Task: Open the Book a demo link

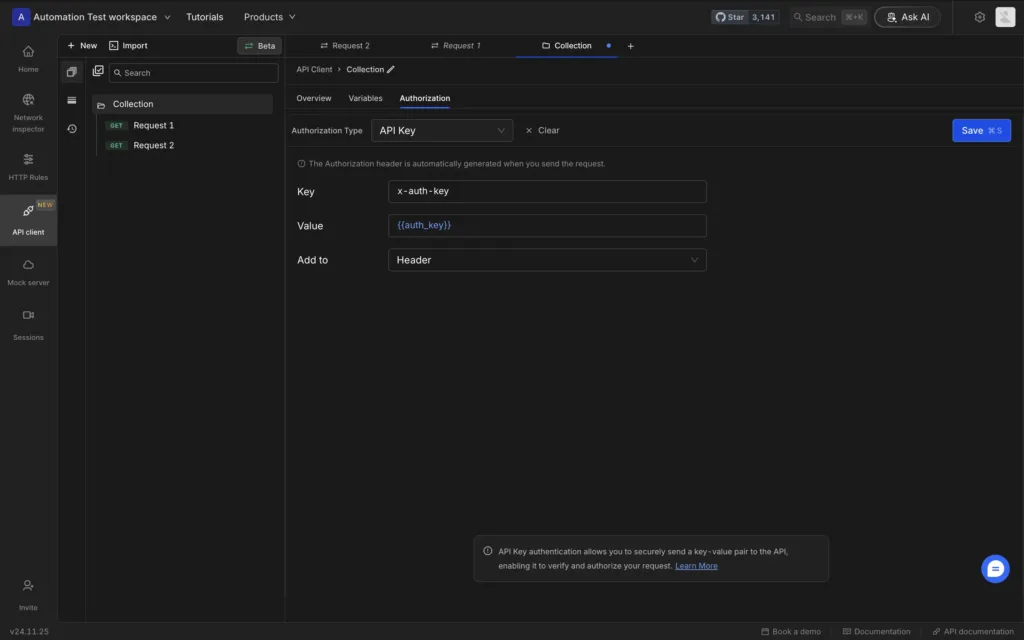Action: [x=790, y=632]
